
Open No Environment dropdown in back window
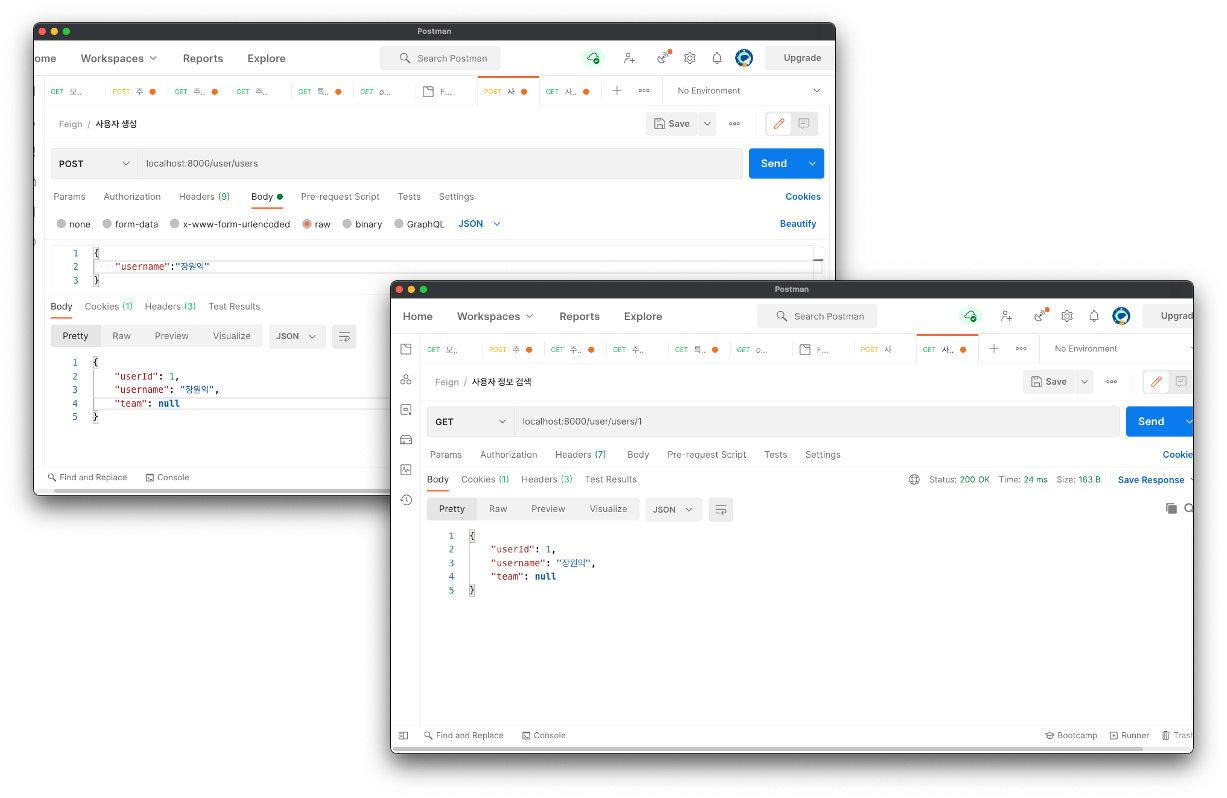(748, 90)
